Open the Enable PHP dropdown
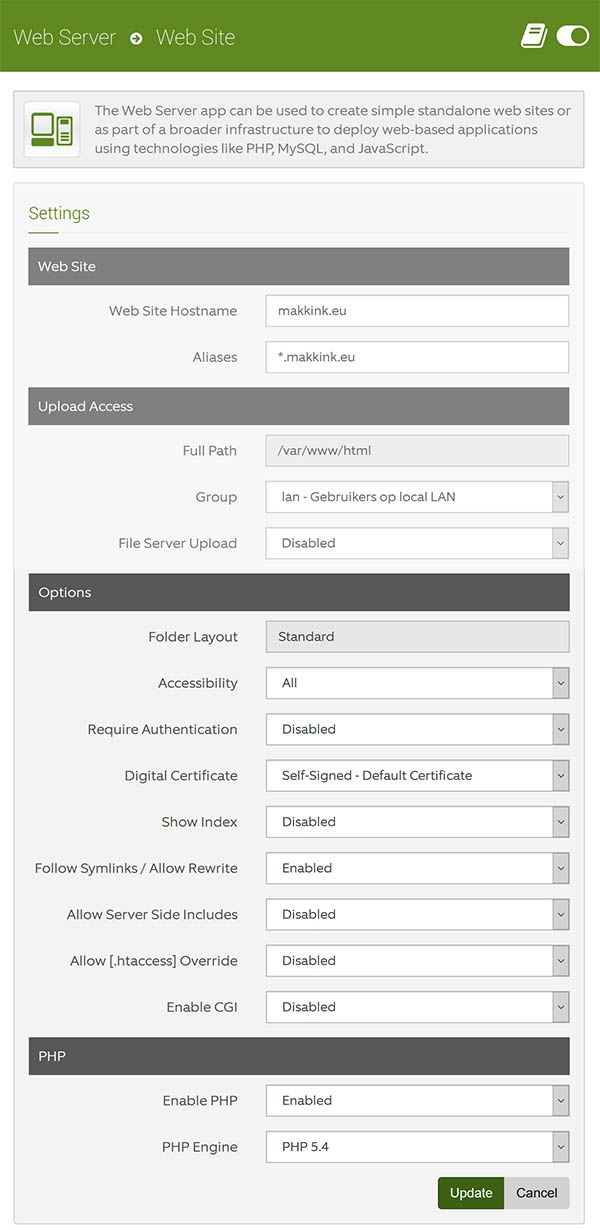 click(x=417, y=1100)
